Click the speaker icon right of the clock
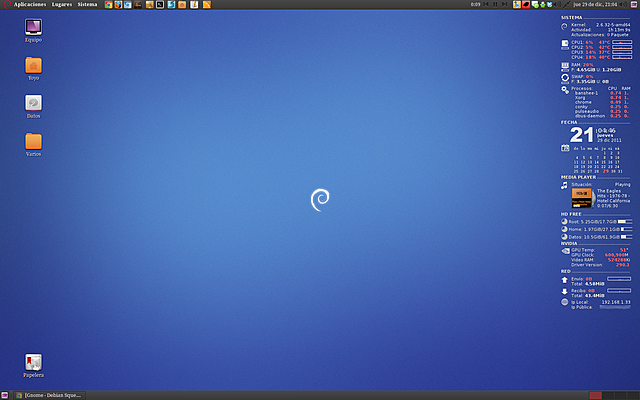The height and width of the screenshot is (400, 640). click(623, 4)
